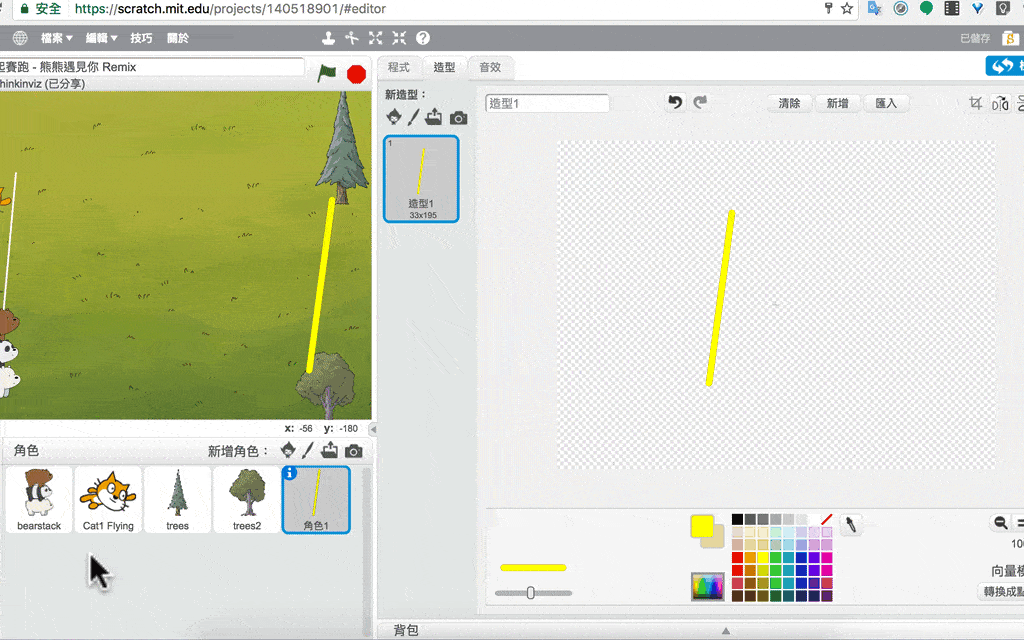
Task: Switch to the 造型 tab
Action: click(444, 67)
